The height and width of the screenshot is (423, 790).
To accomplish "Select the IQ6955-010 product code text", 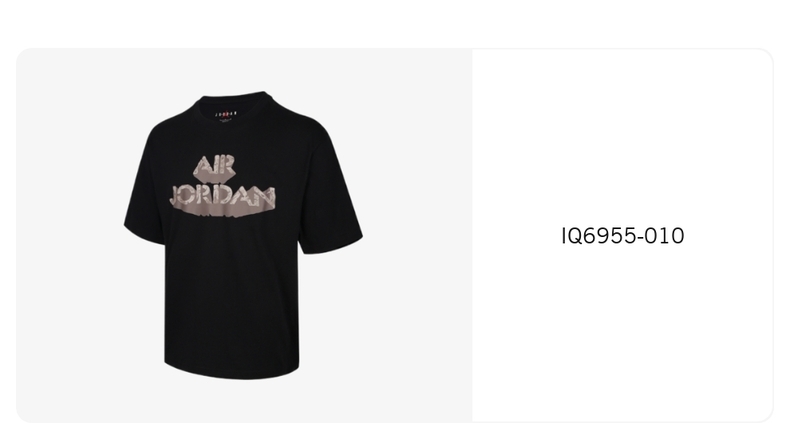I will 623,236.
